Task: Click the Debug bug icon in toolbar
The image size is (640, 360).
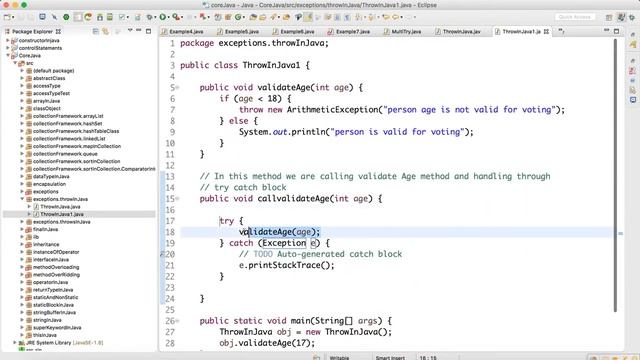Action: [x=149, y=17]
